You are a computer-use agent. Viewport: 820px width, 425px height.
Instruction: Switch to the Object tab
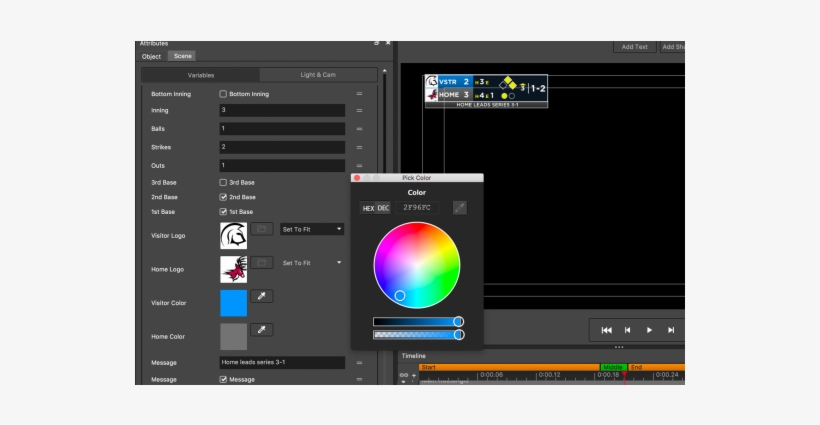click(152, 56)
